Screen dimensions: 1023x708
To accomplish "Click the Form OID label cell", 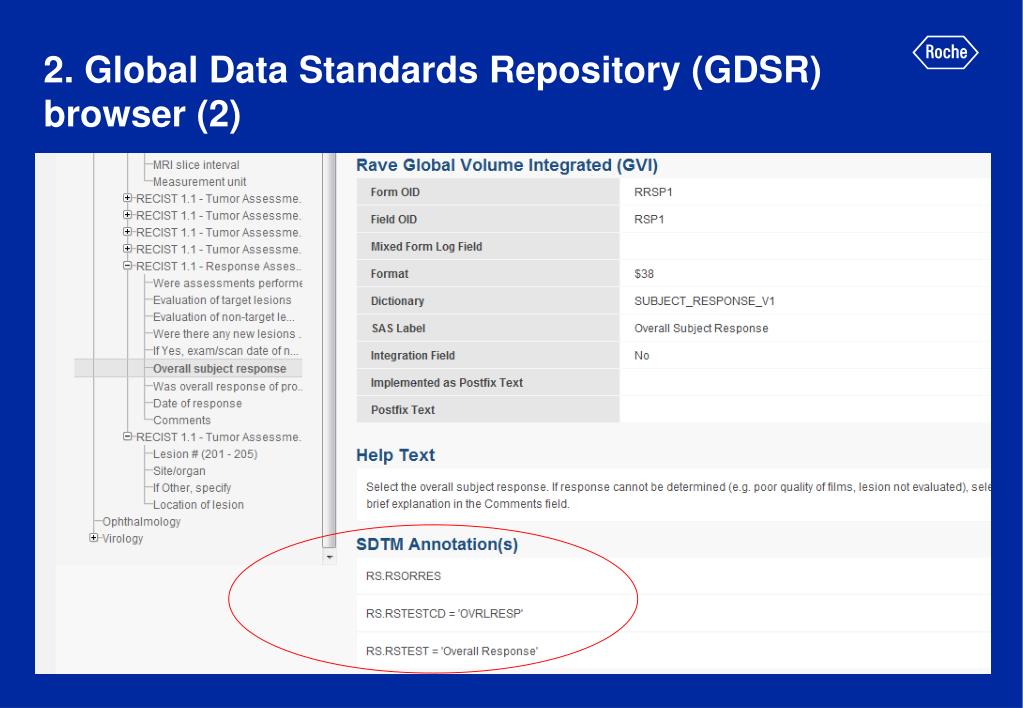I will coord(488,192).
